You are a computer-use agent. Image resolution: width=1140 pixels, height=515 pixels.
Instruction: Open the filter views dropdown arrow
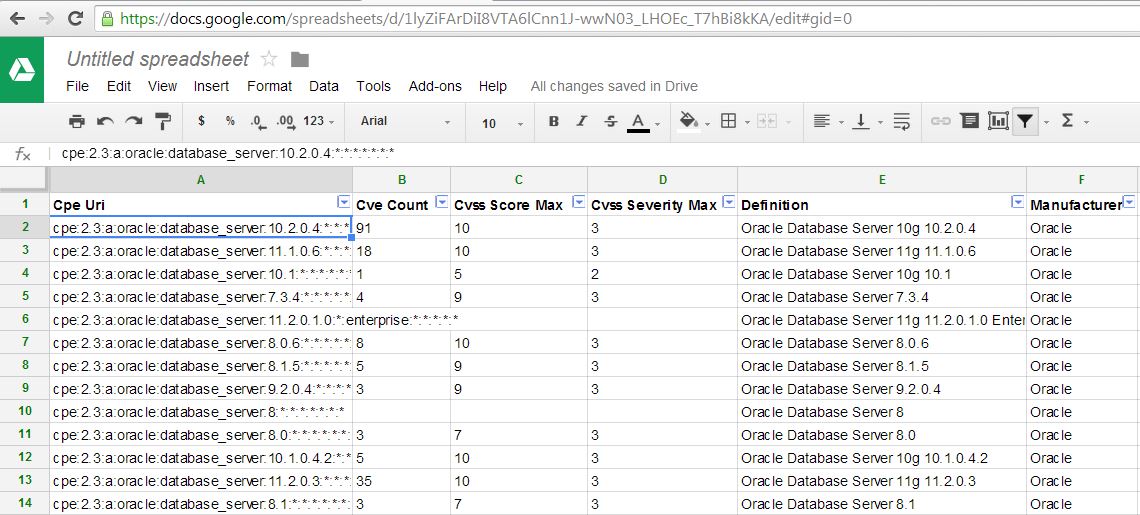tap(1046, 122)
